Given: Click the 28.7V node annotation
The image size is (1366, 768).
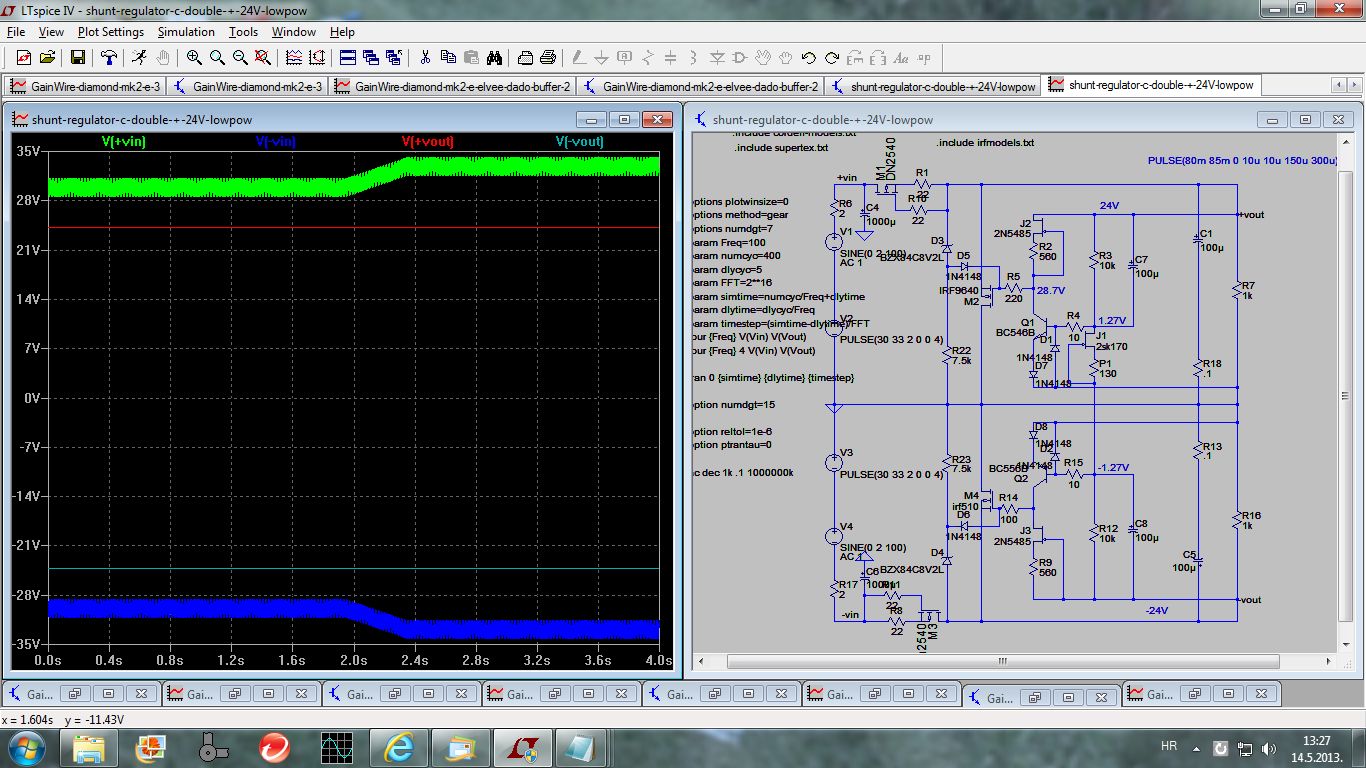Looking at the screenshot, I should [x=1050, y=290].
